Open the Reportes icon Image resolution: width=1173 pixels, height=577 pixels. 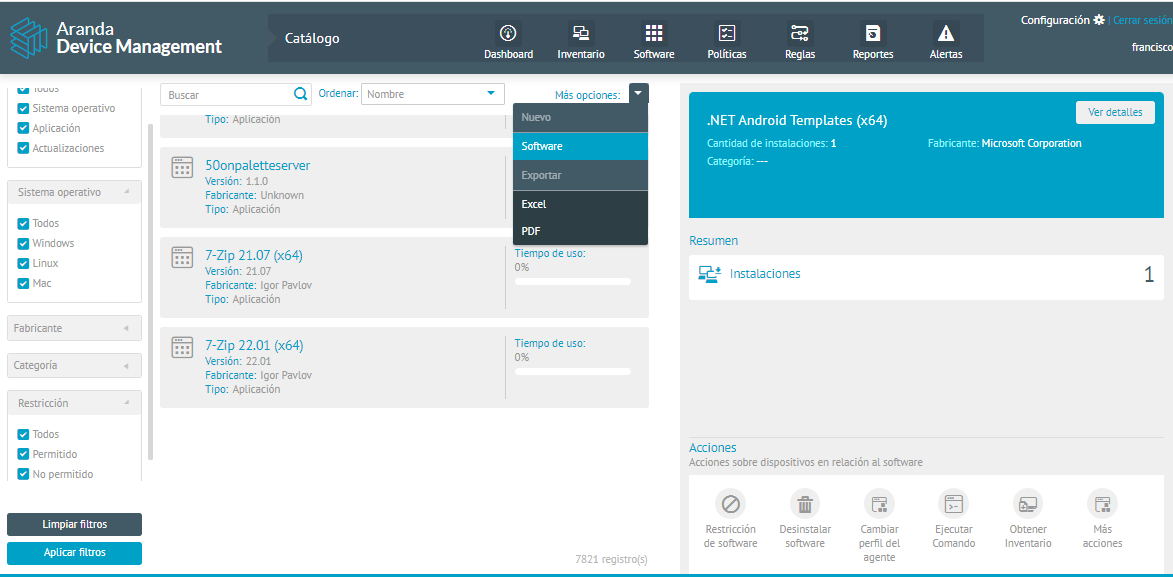click(872, 34)
